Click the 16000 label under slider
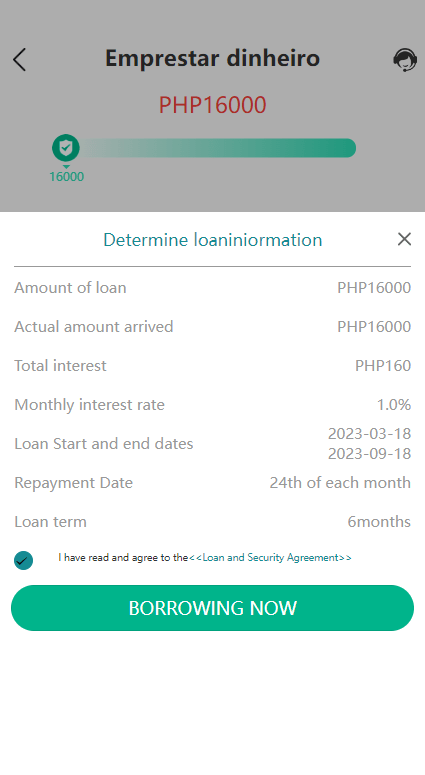425x775 pixels. [66, 176]
